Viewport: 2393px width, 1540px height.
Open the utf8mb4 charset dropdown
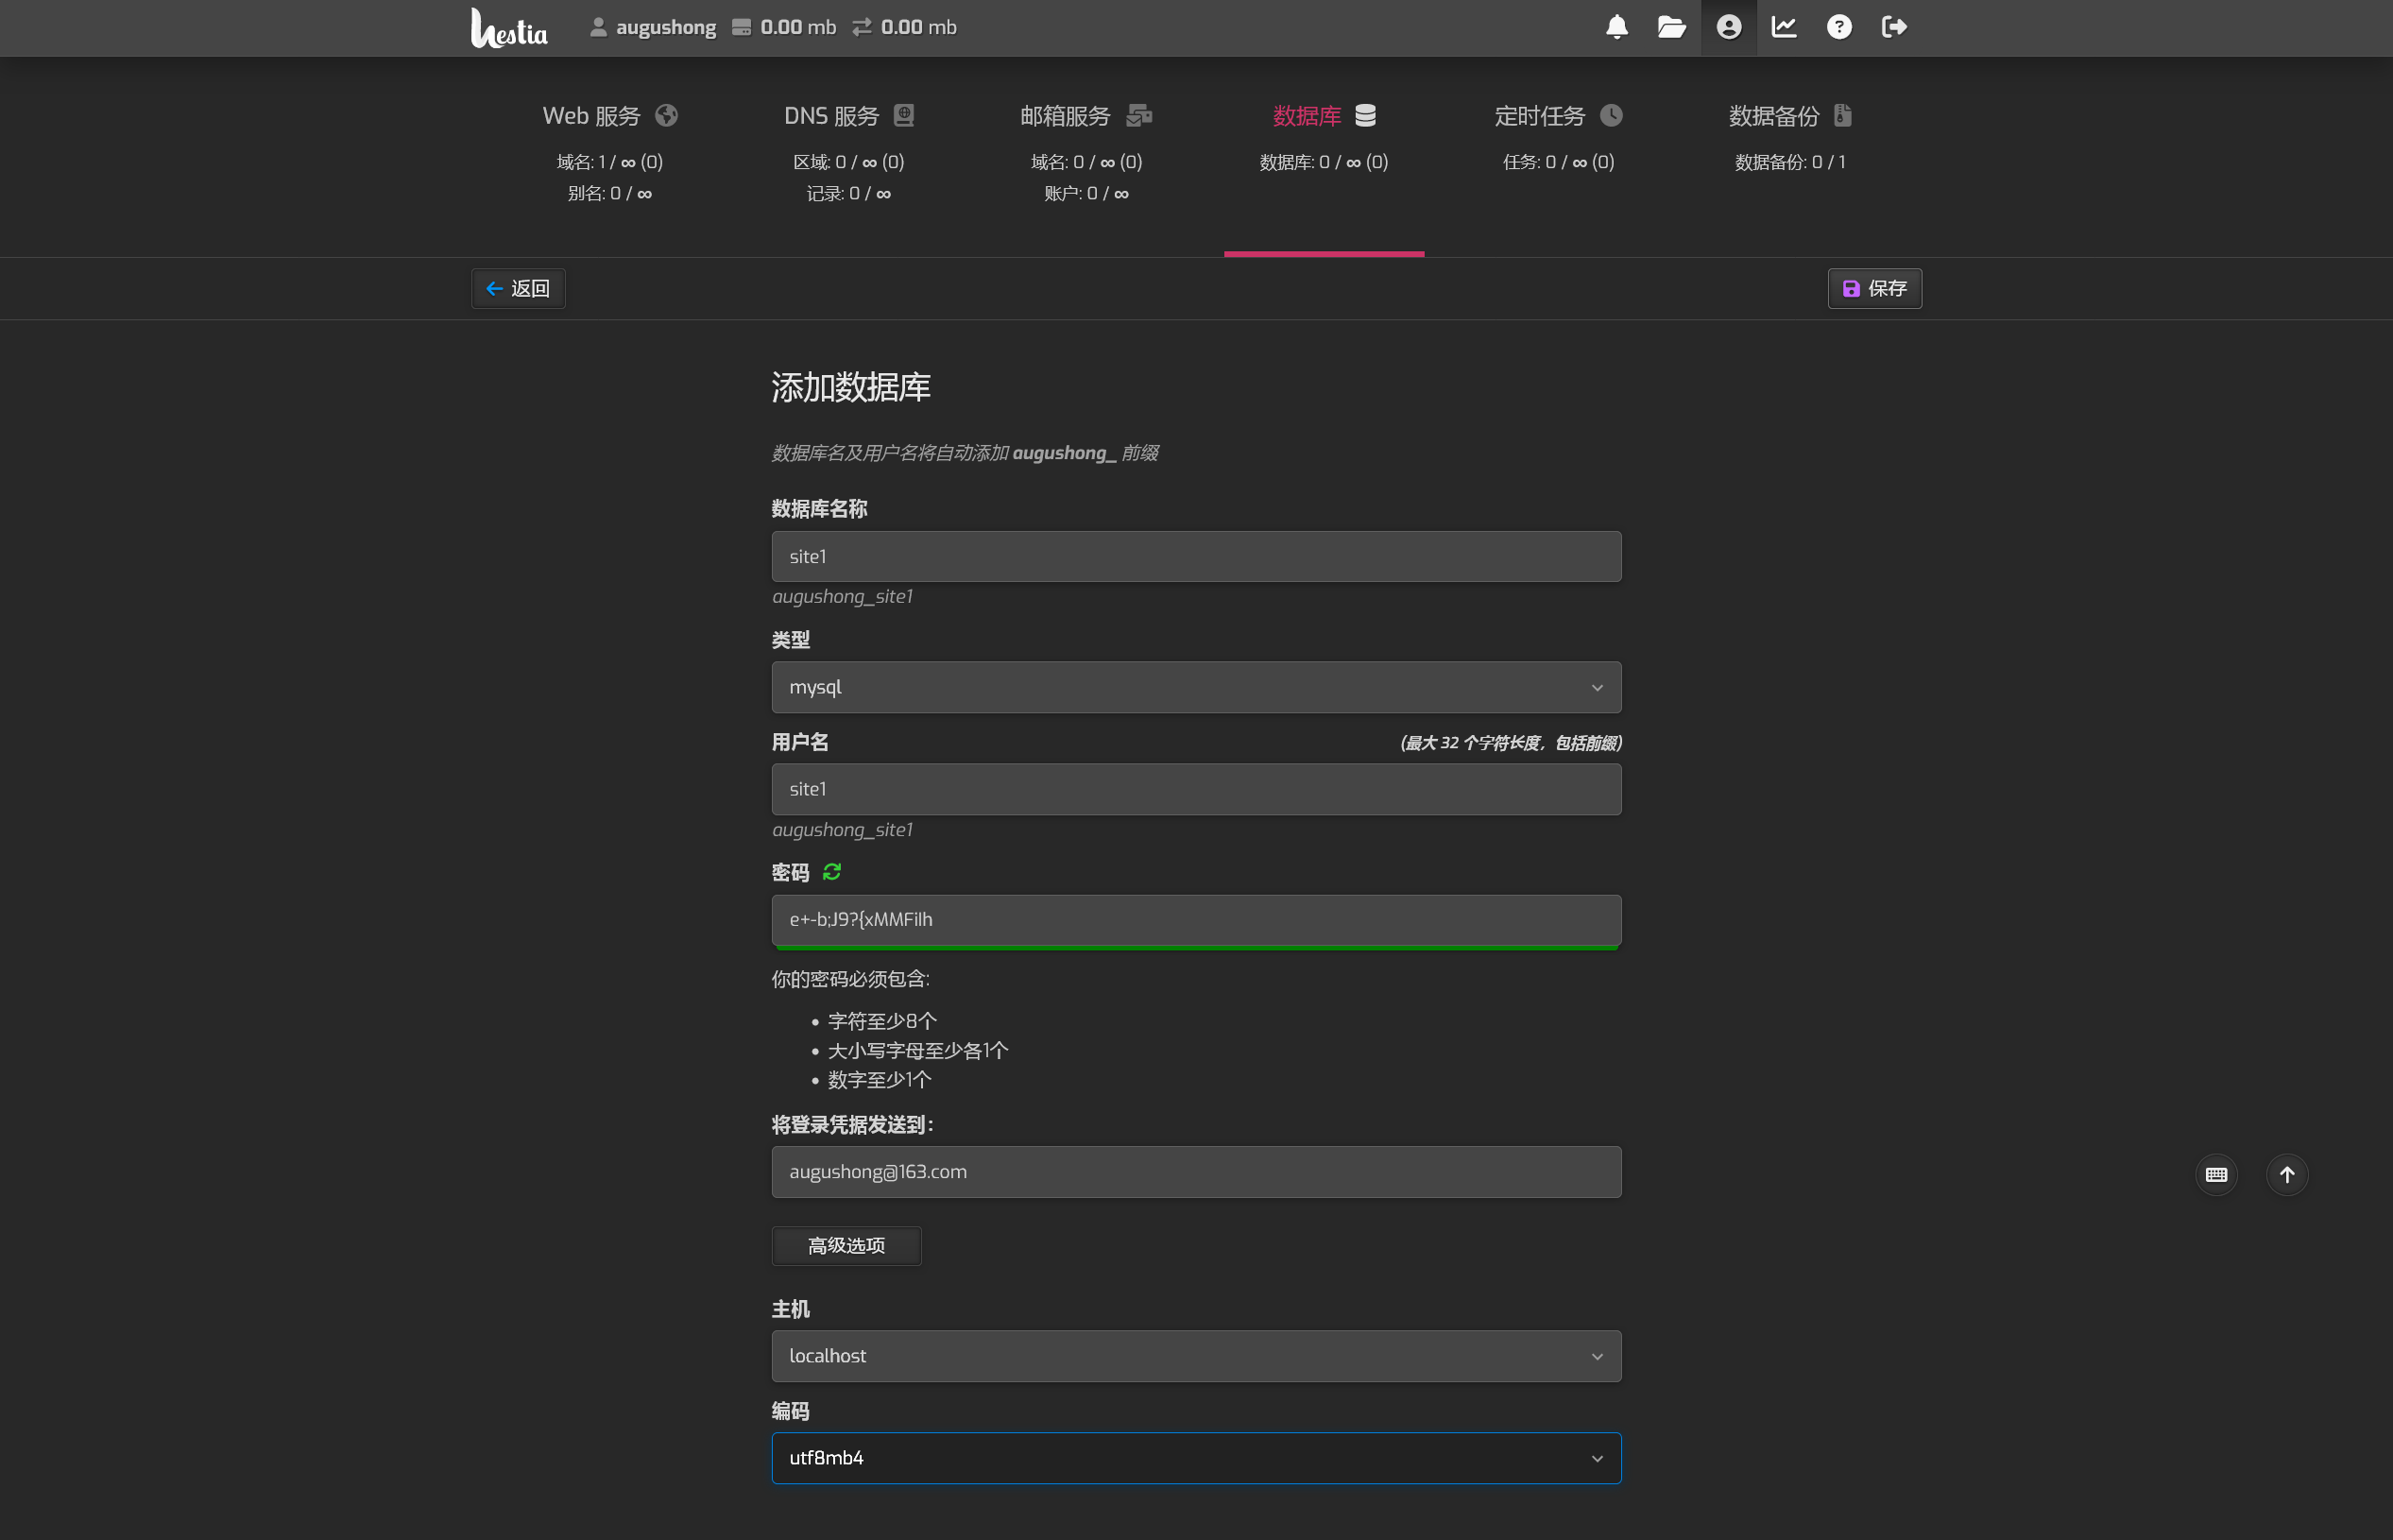point(1195,1458)
